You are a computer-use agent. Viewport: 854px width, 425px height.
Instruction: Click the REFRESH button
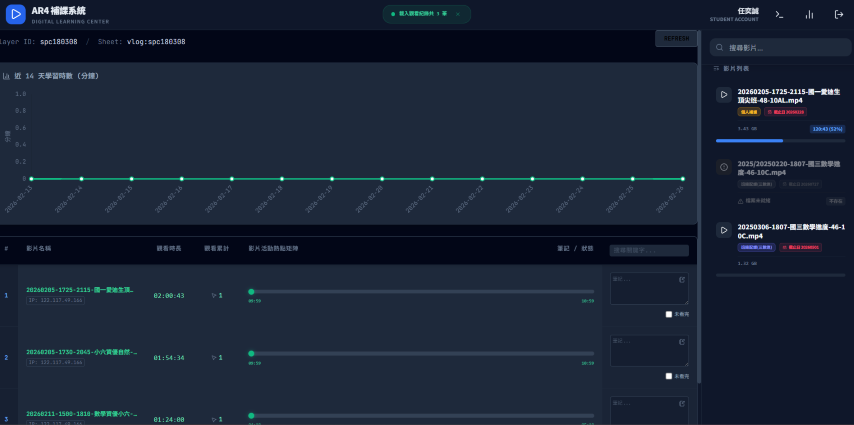[676, 38]
